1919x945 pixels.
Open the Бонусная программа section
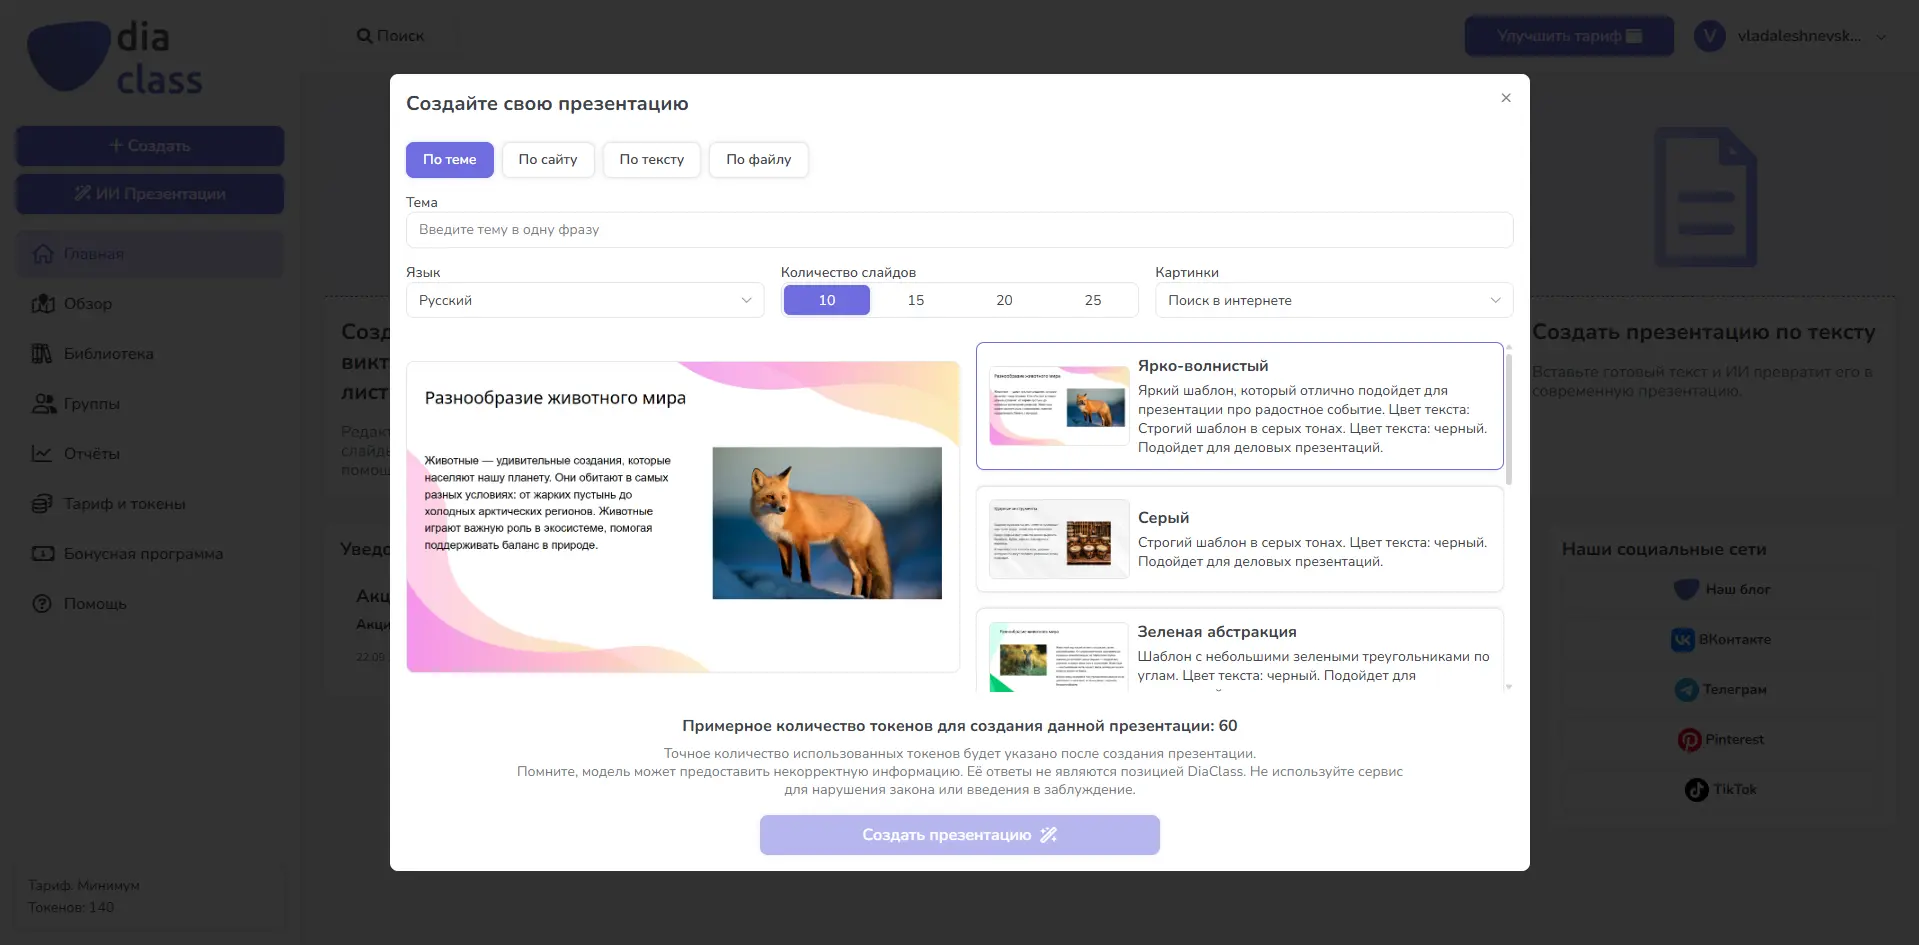[x=143, y=554]
